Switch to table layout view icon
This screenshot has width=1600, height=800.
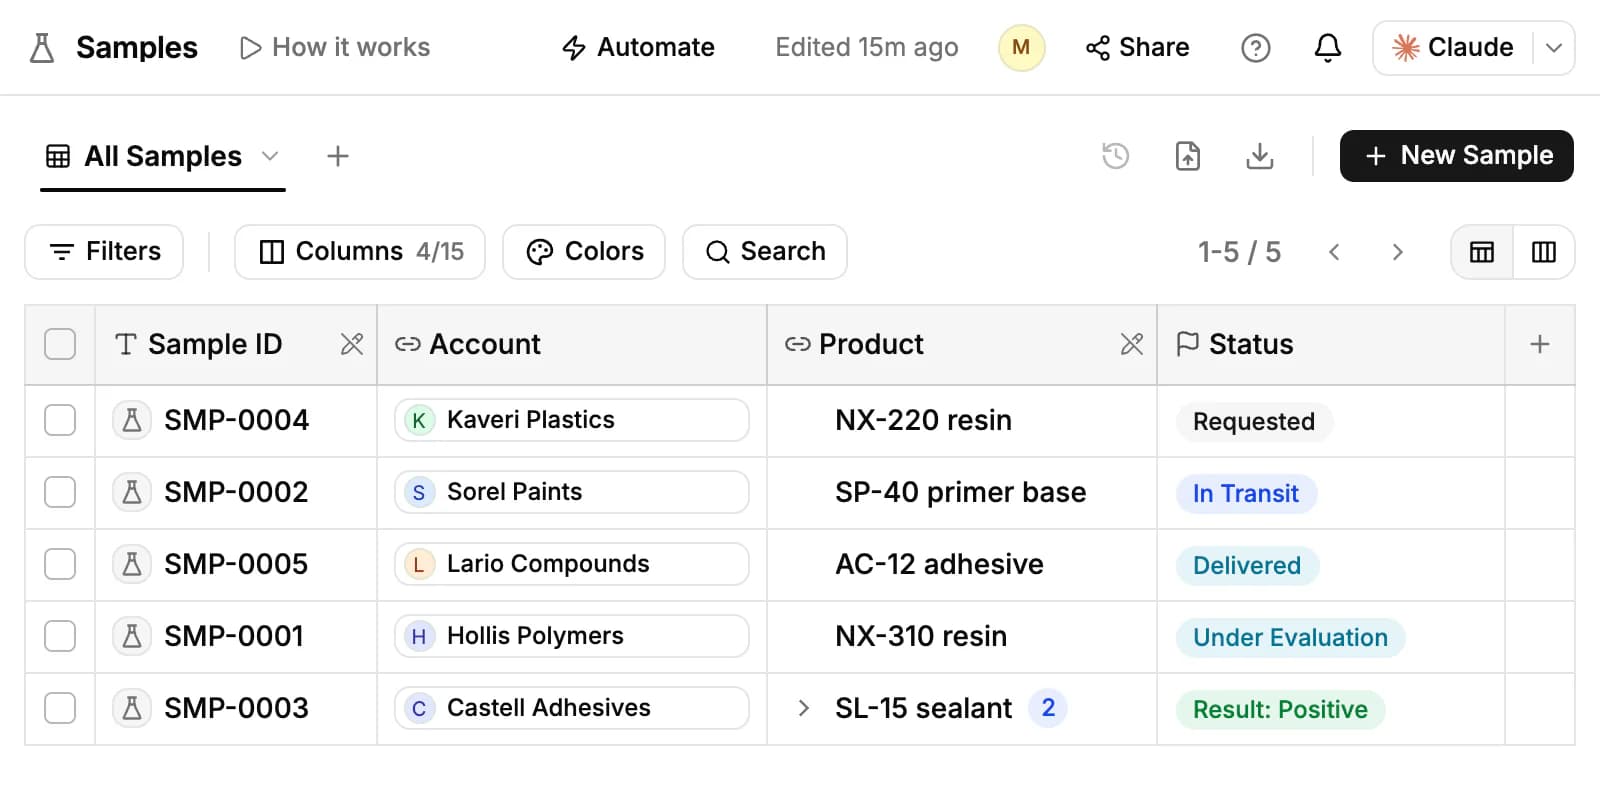point(1482,252)
